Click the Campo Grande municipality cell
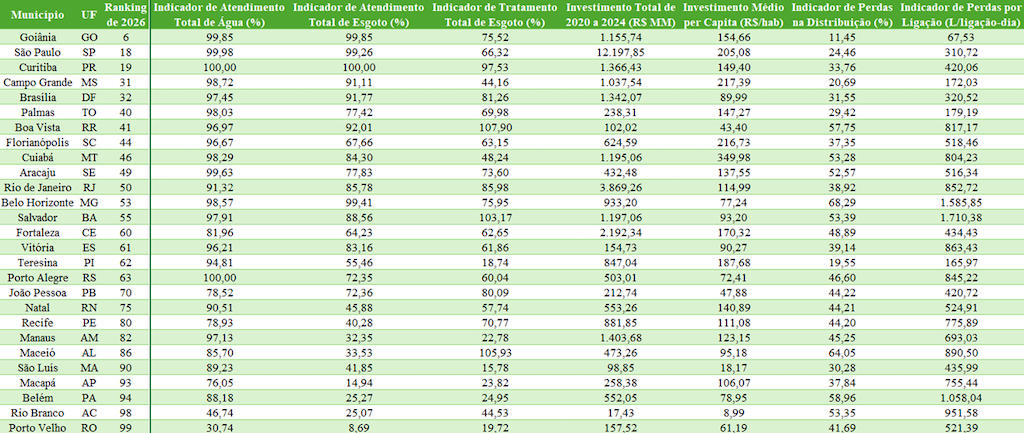 tap(38, 82)
